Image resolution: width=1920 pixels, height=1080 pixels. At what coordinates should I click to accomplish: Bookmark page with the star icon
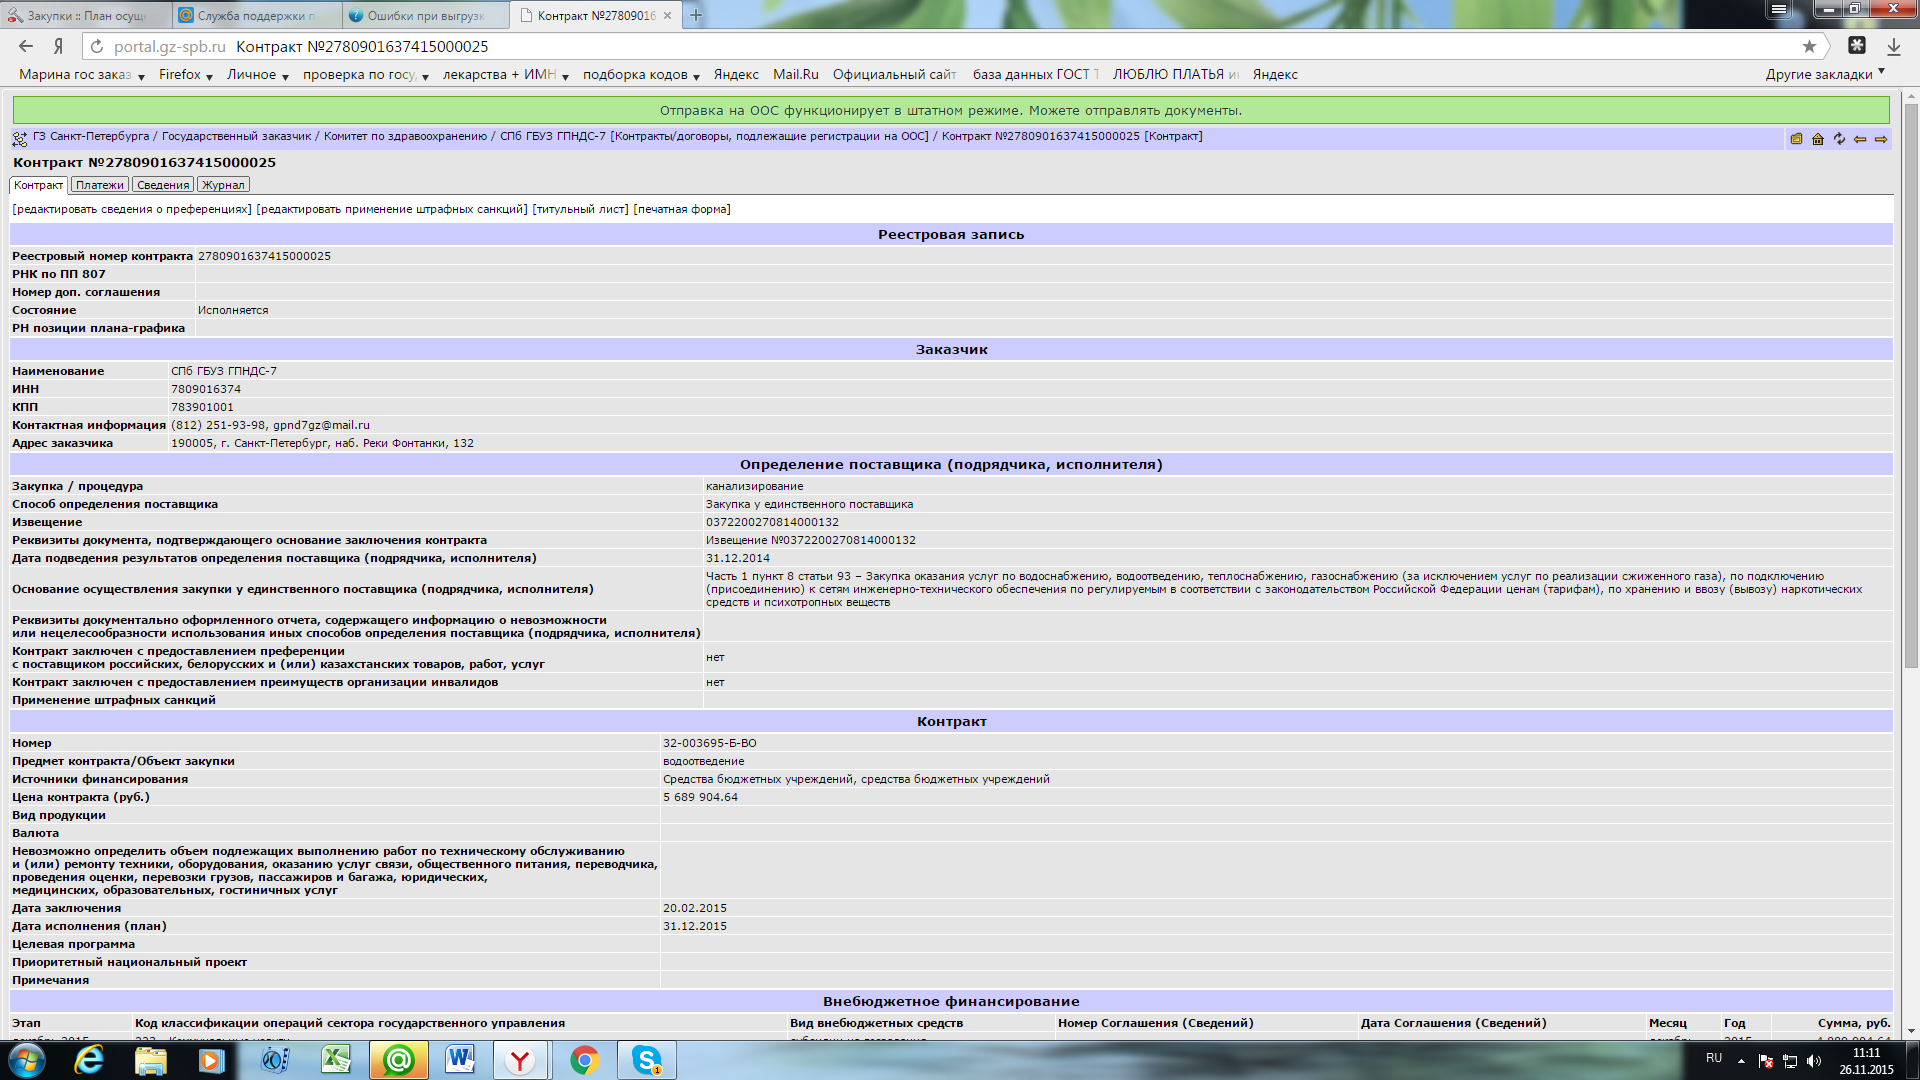1809,46
